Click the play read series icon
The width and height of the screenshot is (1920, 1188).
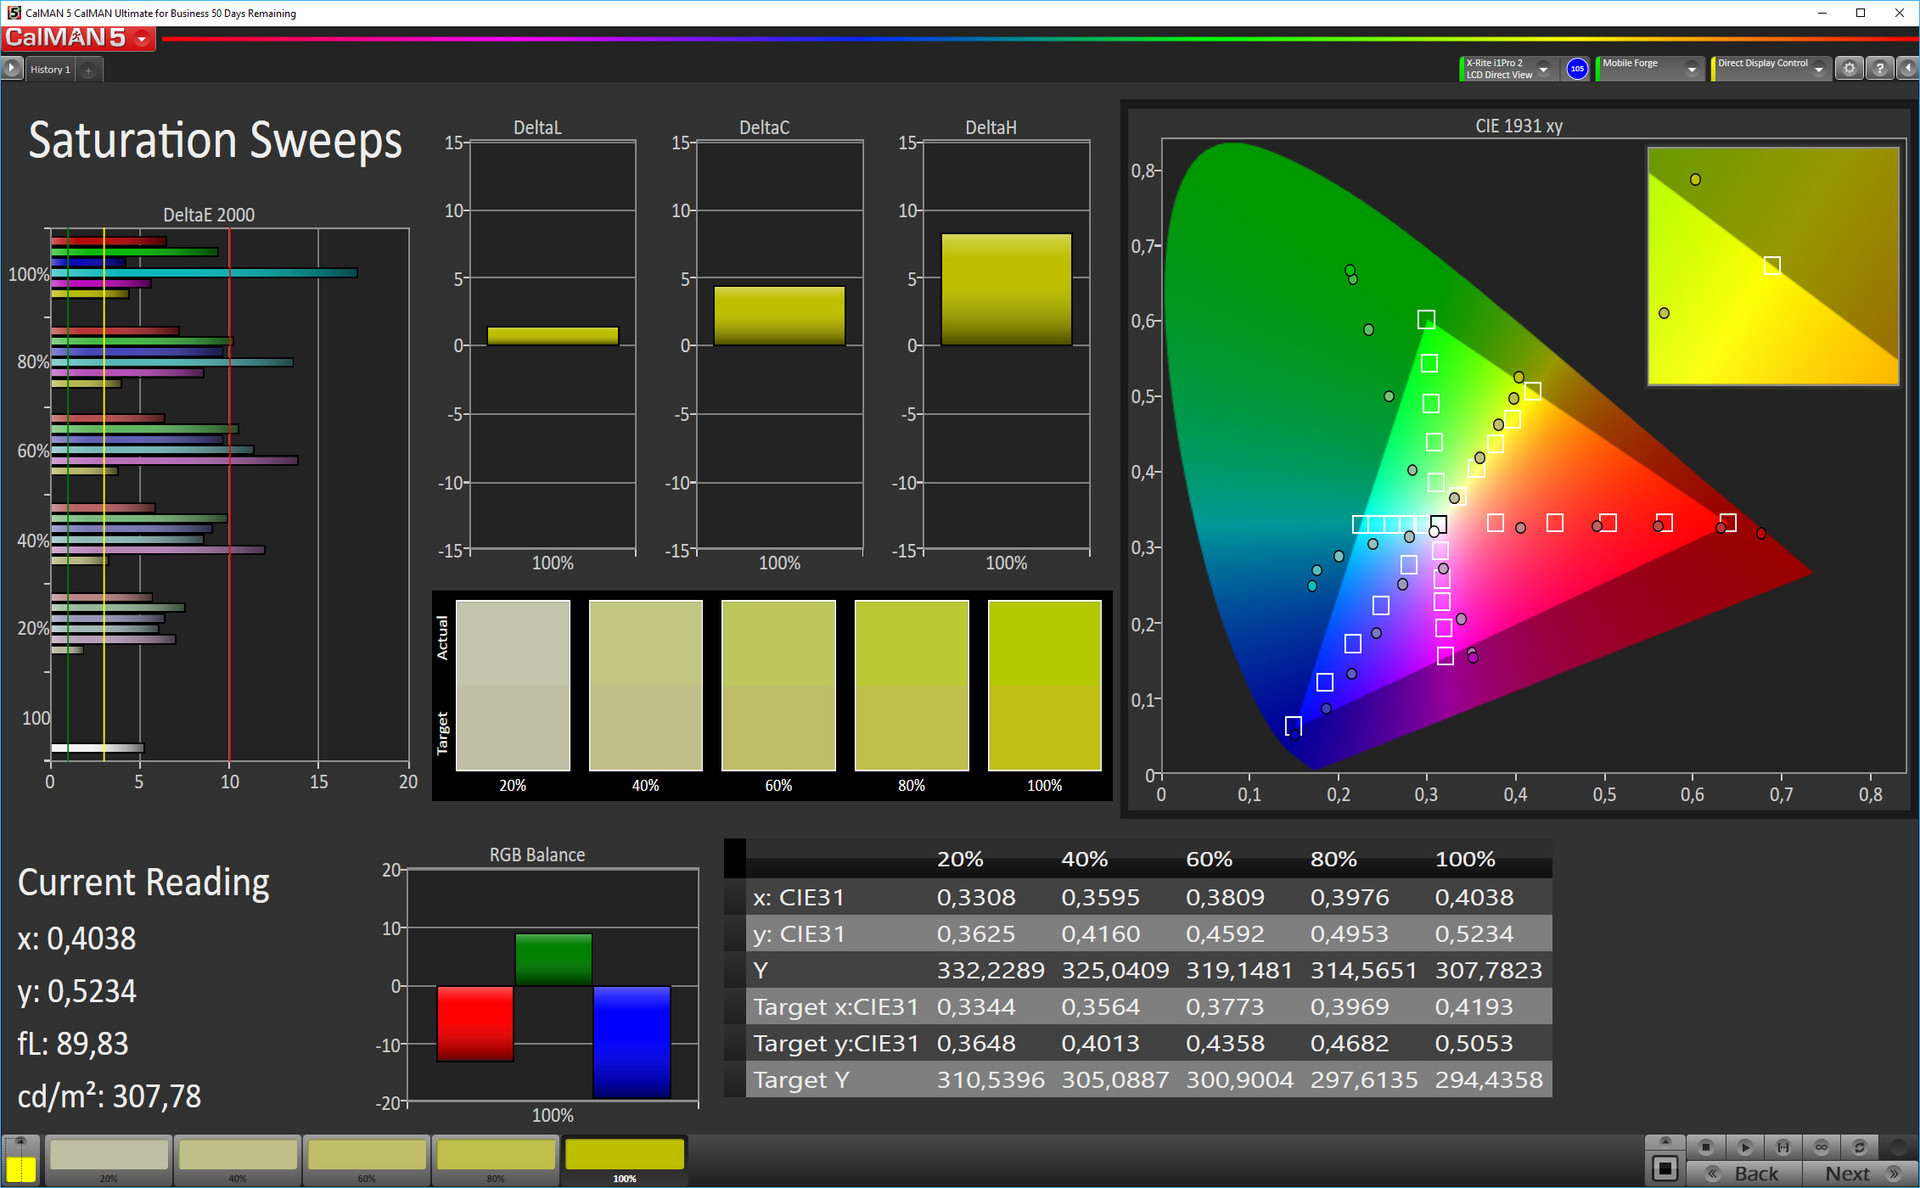1744,1147
